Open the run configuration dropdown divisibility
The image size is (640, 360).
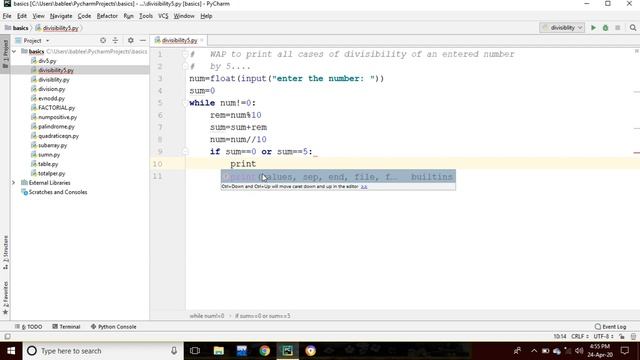click(562, 28)
